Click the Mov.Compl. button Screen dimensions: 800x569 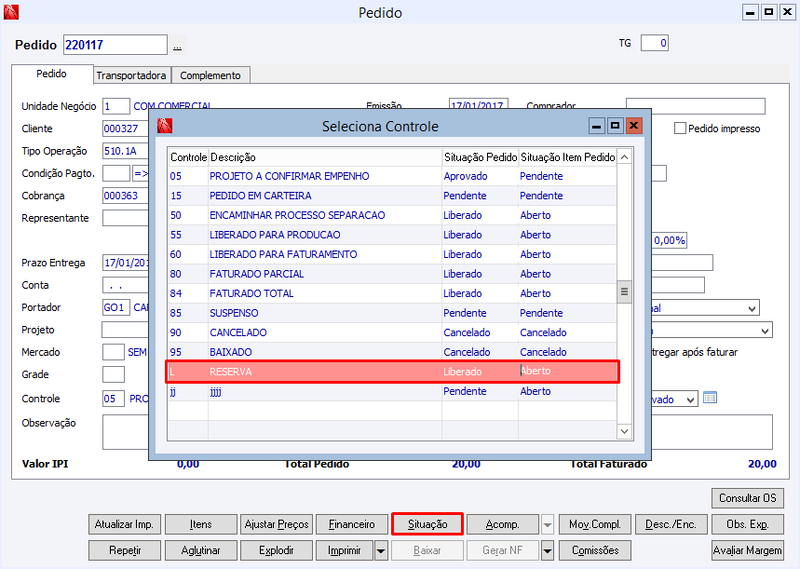pos(595,524)
